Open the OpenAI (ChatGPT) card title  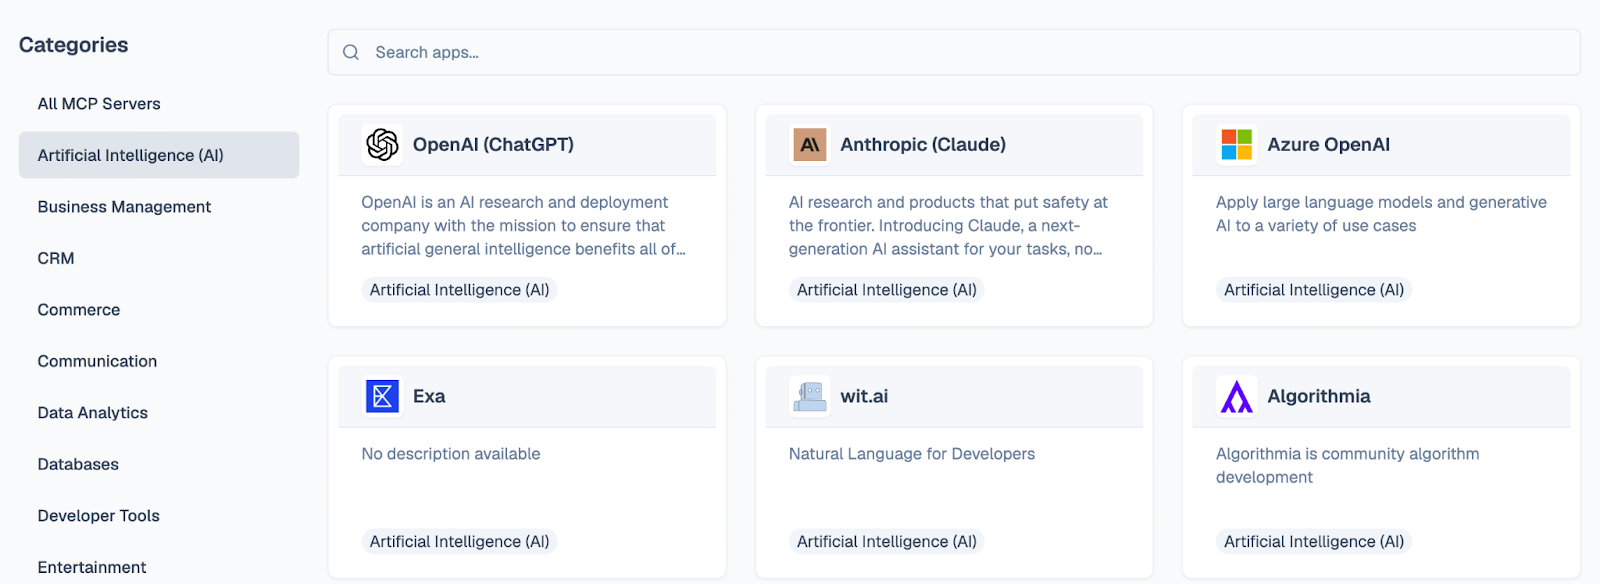coord(493,145)
